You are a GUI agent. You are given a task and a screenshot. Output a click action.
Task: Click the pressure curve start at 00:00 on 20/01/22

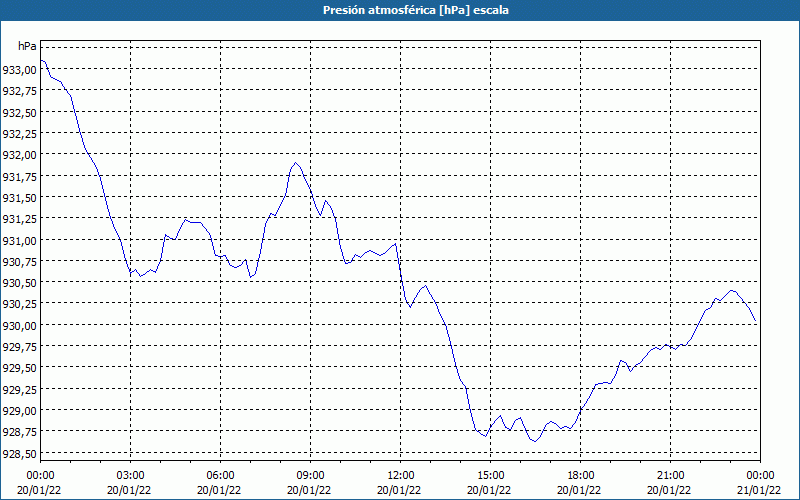point(41,60)
